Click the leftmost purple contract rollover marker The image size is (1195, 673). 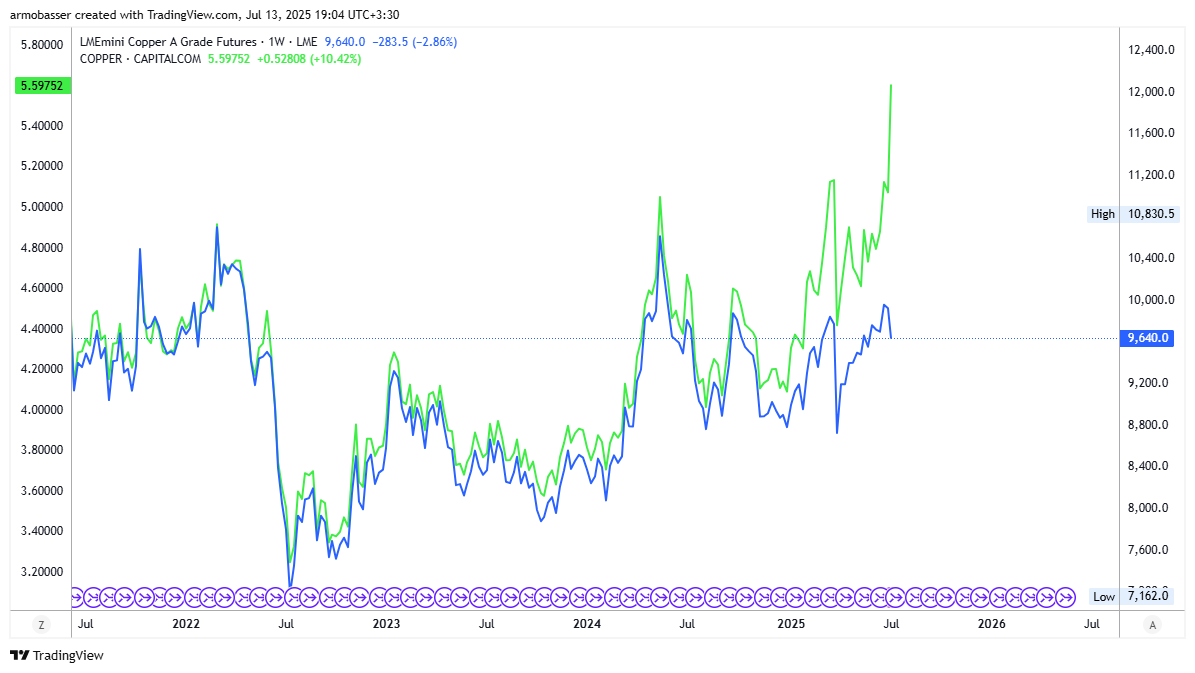click(x=77, y=597)
